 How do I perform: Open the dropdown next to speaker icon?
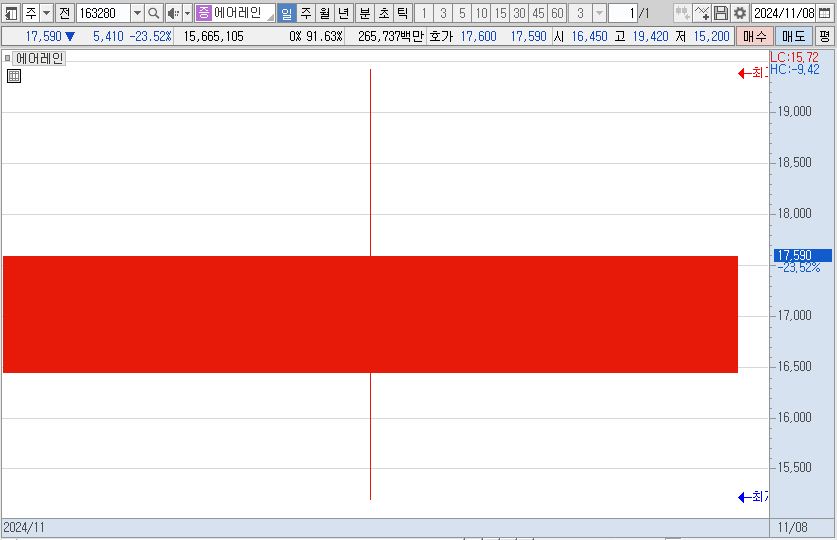click(x=187, y=13)
